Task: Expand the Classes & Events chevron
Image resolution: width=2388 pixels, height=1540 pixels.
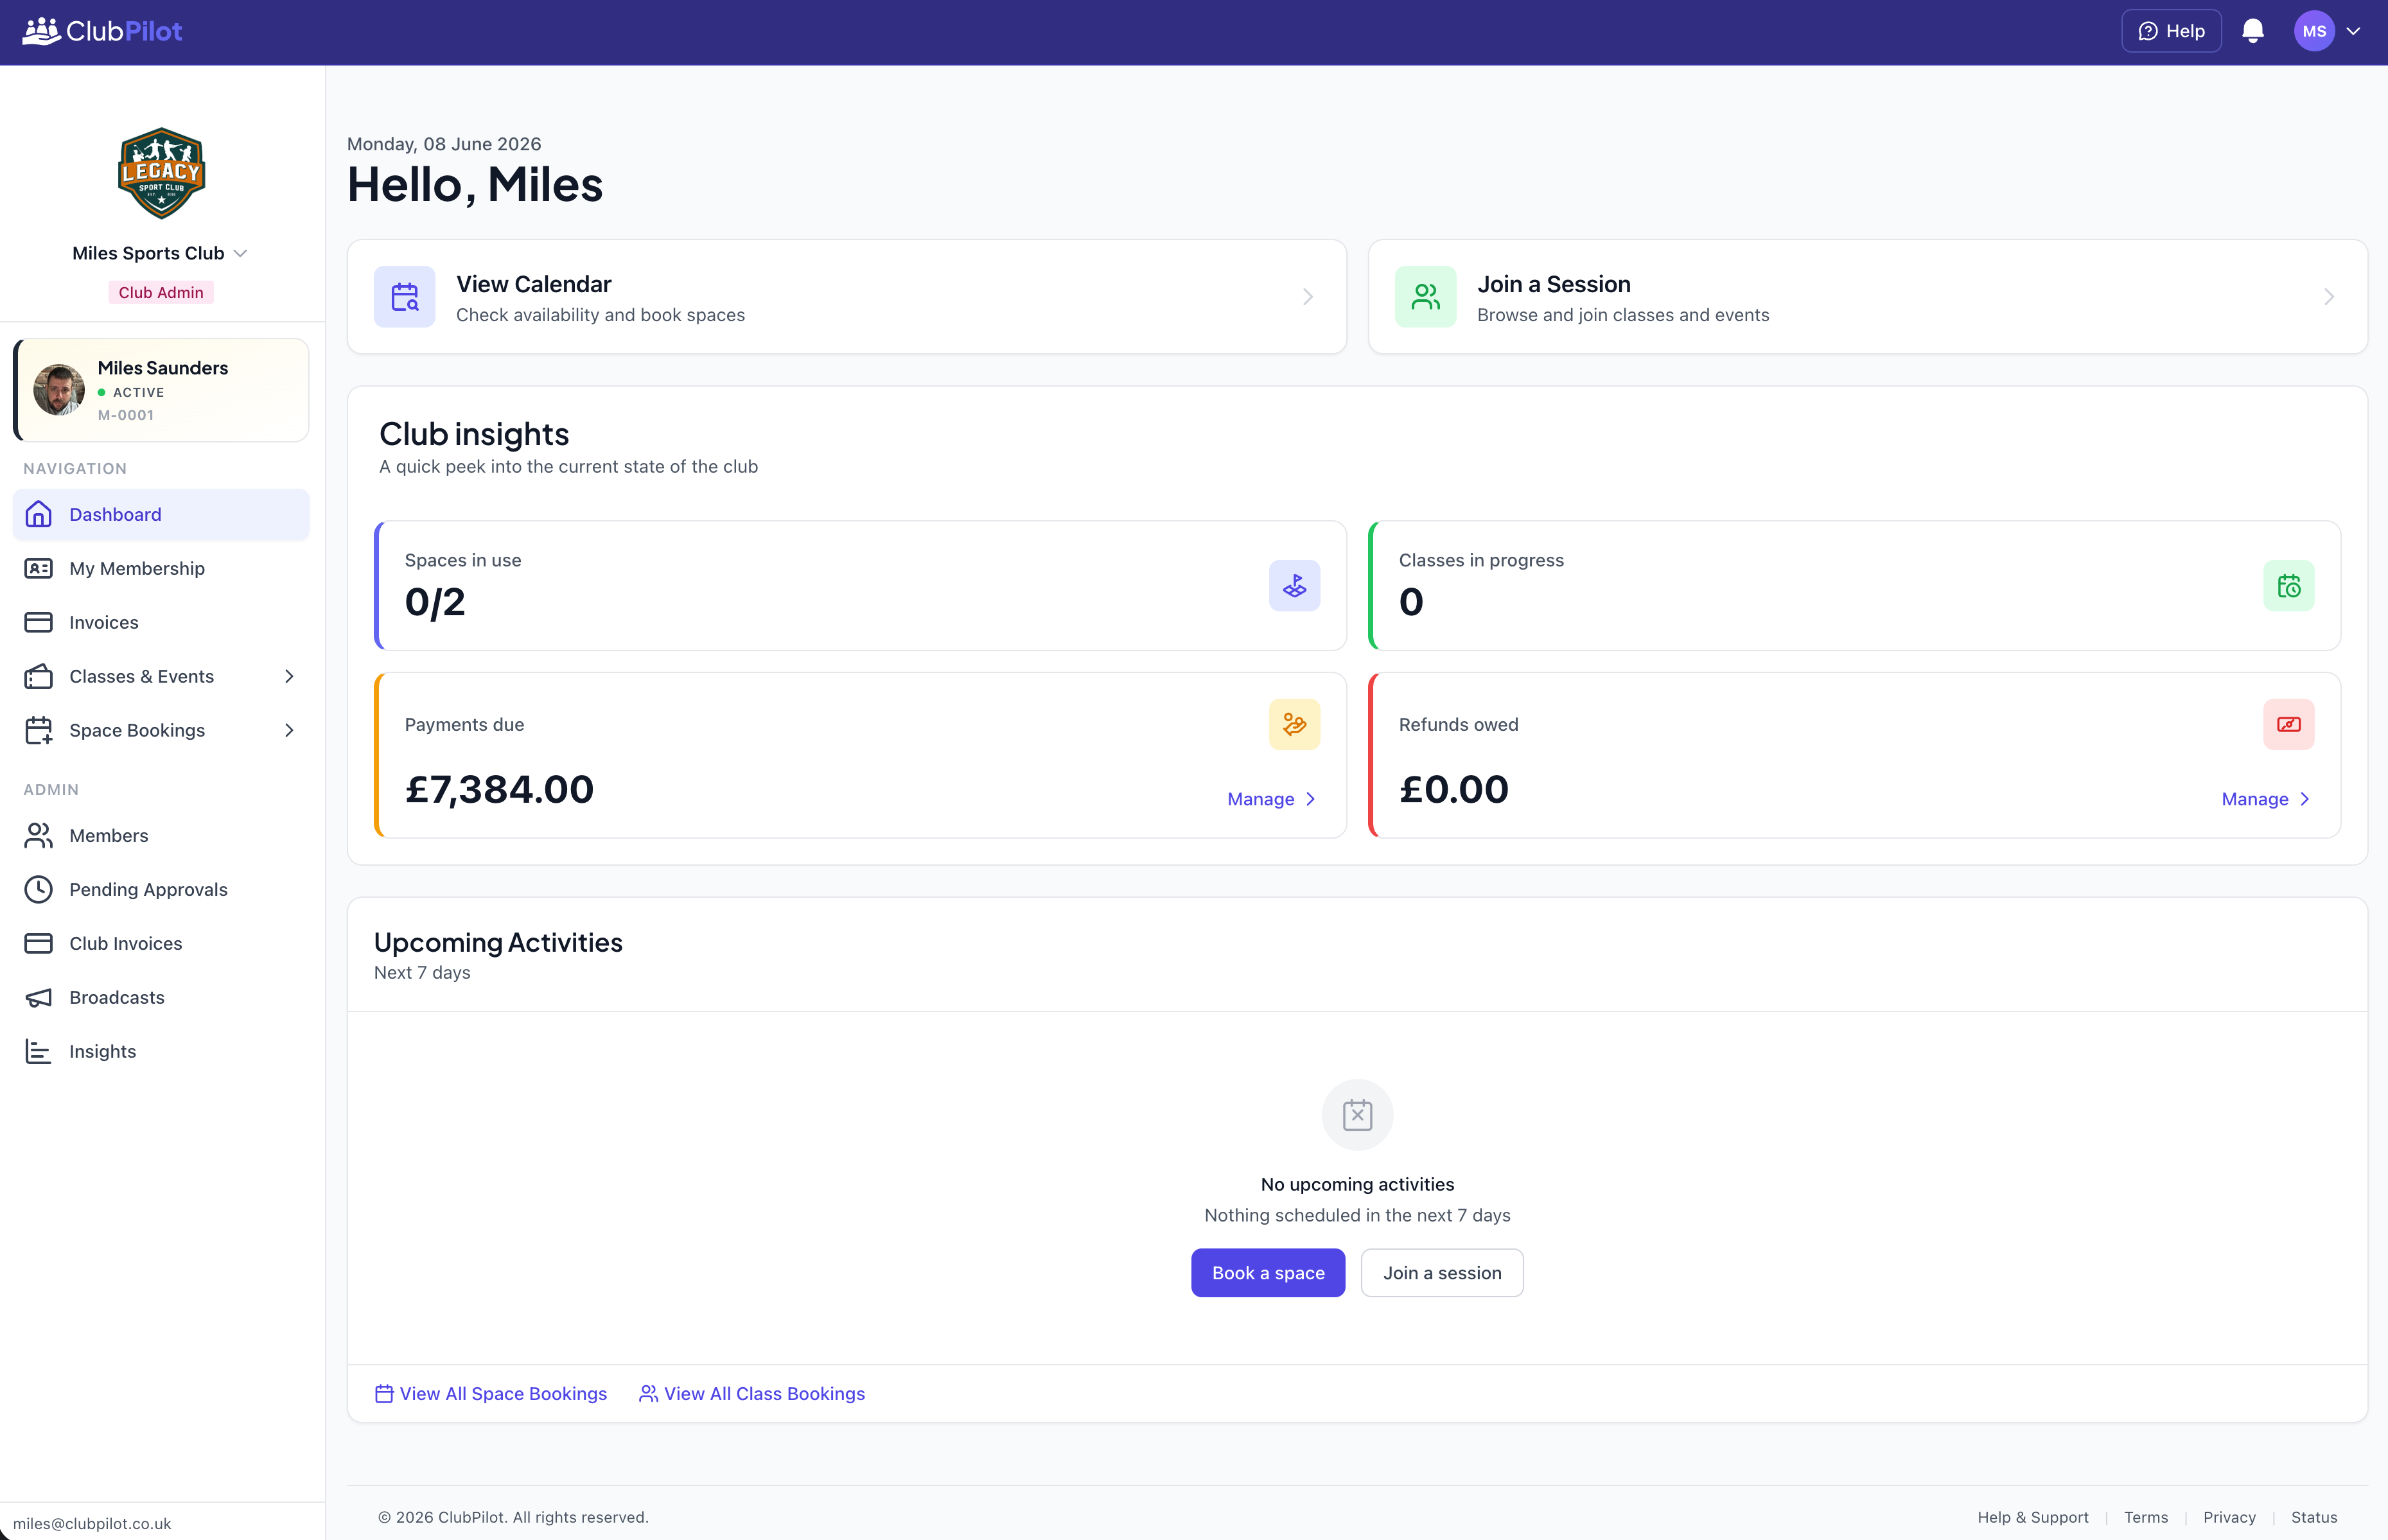Action: click(289, 676)
